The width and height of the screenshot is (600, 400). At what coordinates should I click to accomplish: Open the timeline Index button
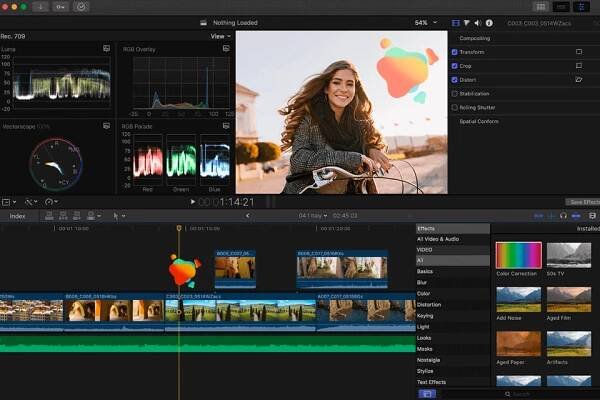(17, 216)
